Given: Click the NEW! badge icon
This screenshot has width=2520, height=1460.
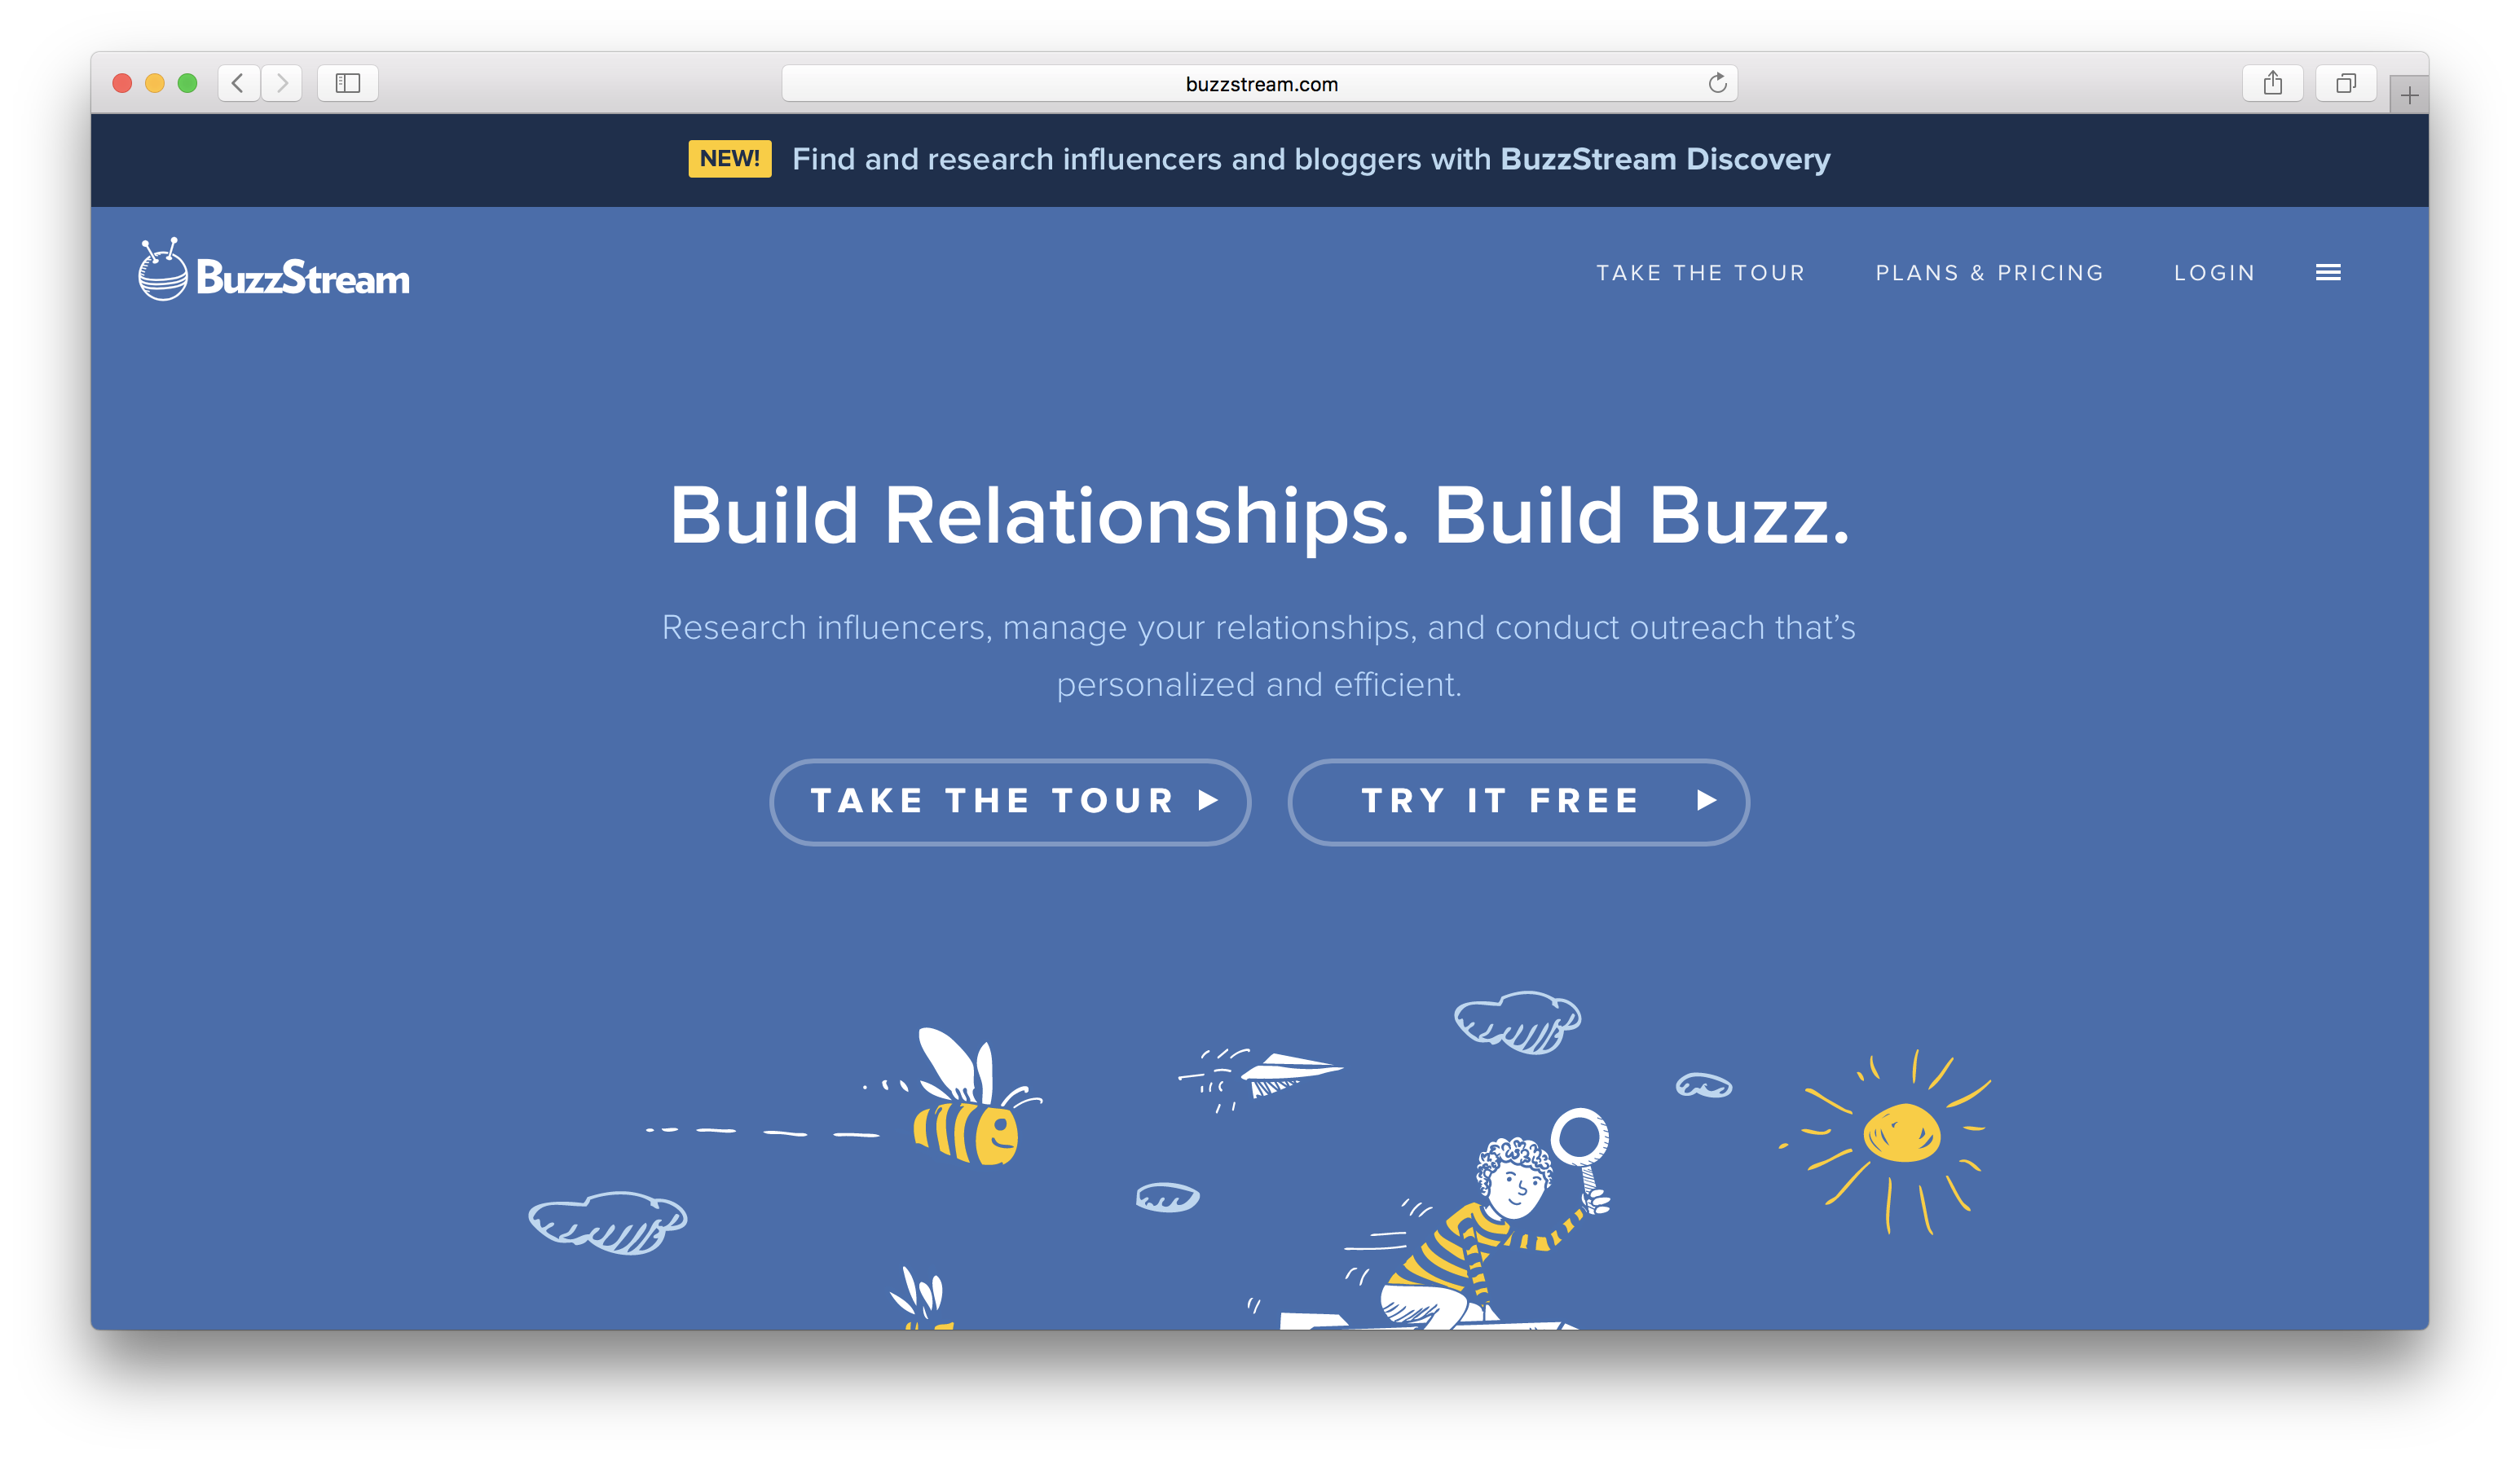Looking at the screenshot, I should click(x=725, y=158).
